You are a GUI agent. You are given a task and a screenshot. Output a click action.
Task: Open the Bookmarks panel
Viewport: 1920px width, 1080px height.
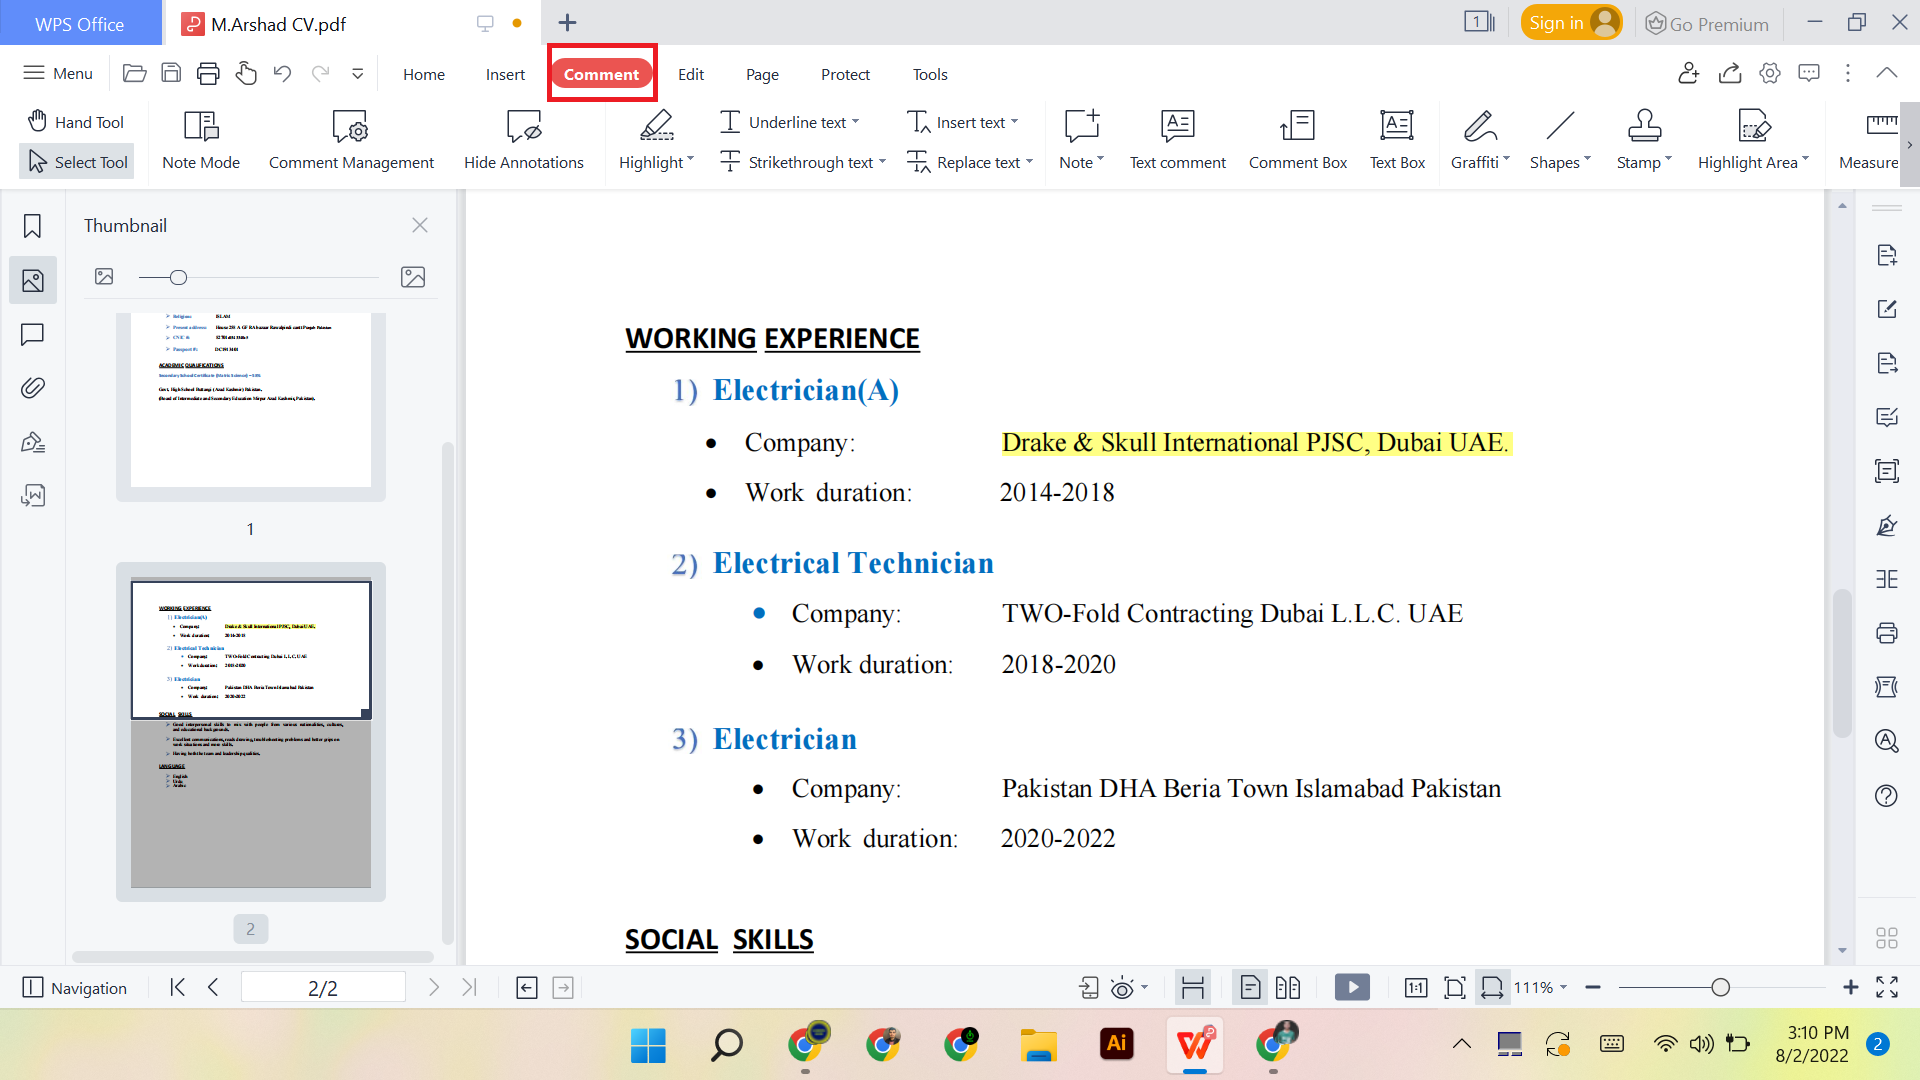point(32,226)
